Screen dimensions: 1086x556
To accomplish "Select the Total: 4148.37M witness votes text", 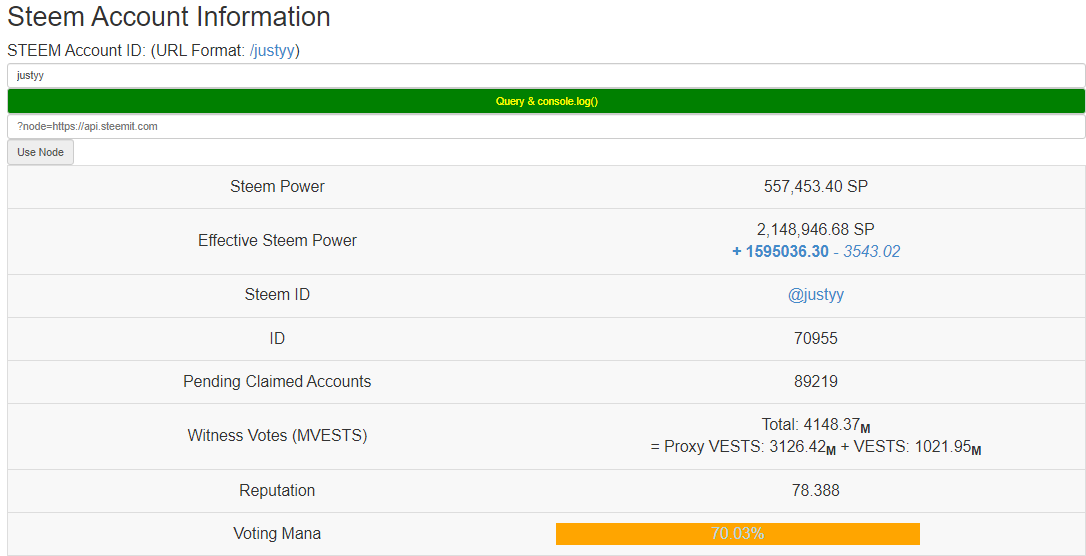I will click(816, 425).
